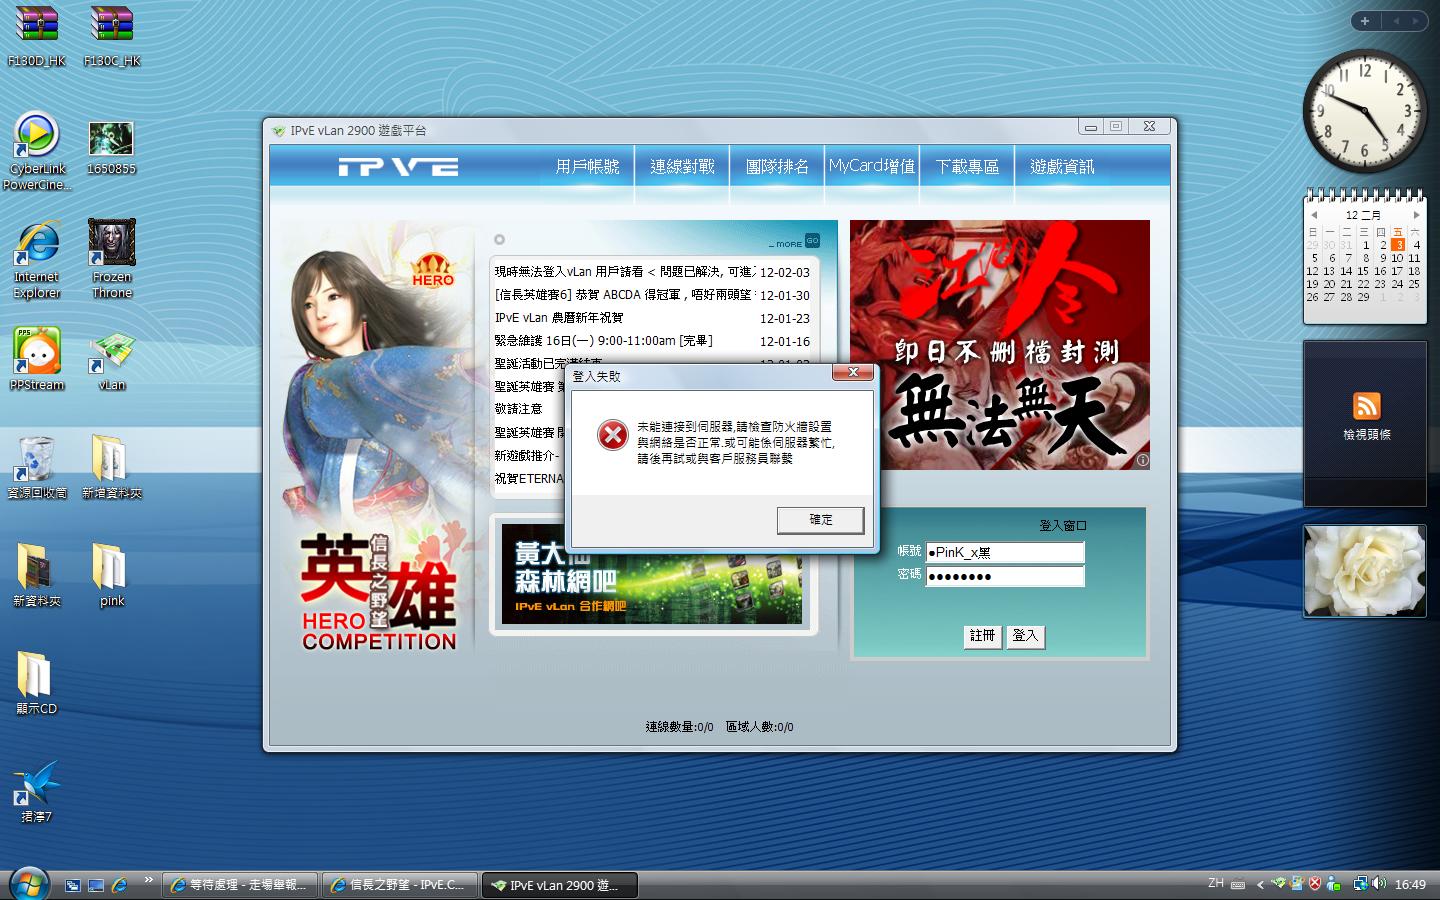Open the ZH input language selector
Image resolution: width=1440 pixels, height=900 pixels.
coord(1215,883)
